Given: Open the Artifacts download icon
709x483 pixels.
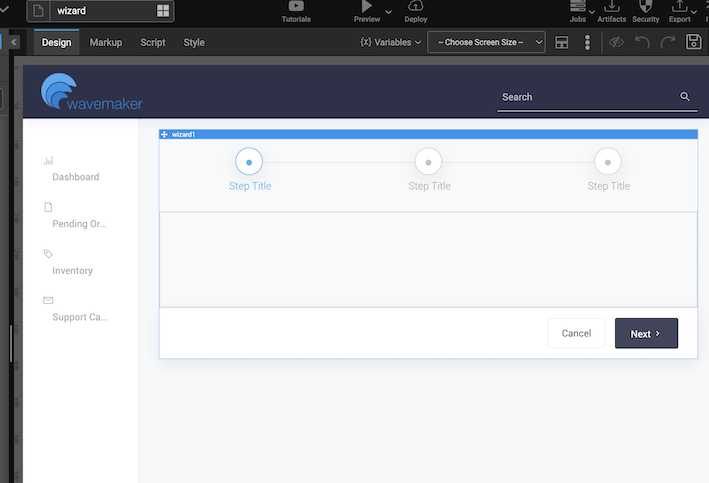Looking at the screenshot, I should click(x=612, y=7).
